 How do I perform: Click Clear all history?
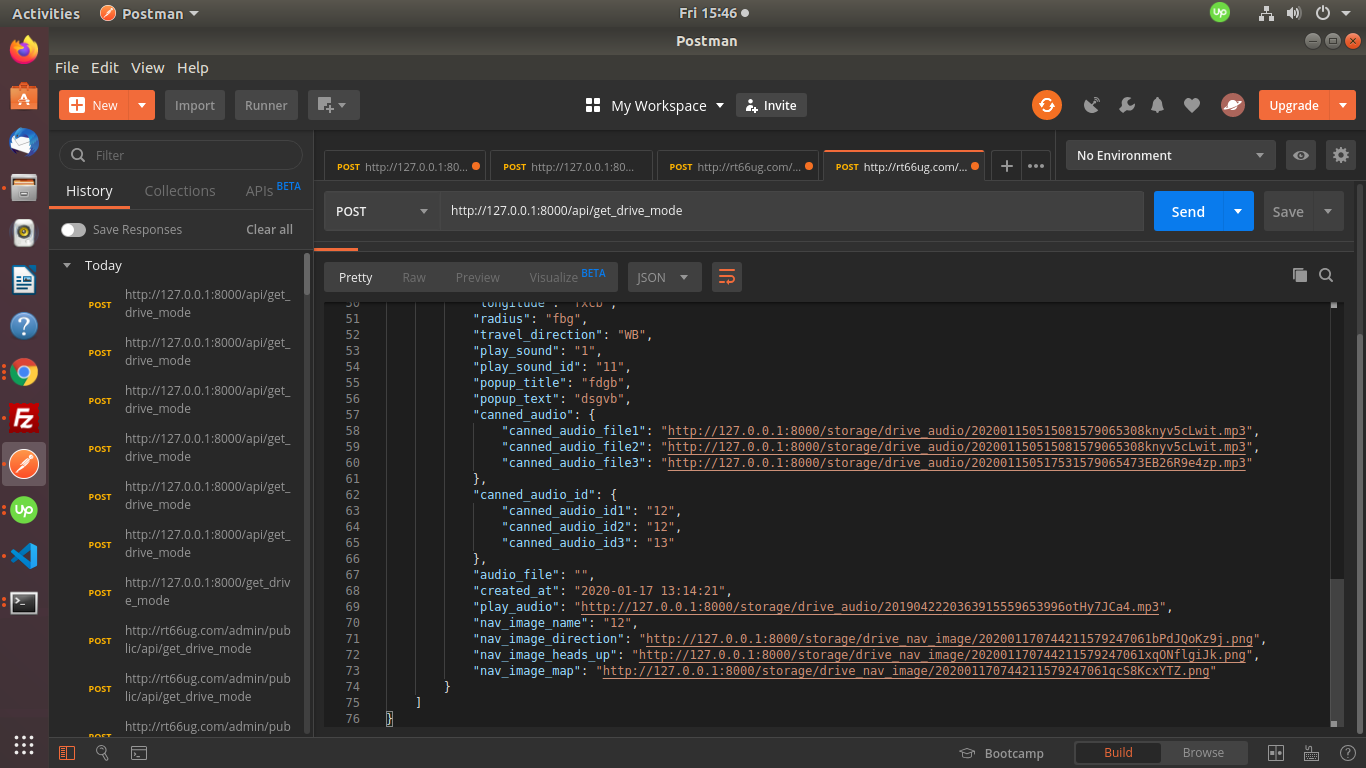coord(269,230)
